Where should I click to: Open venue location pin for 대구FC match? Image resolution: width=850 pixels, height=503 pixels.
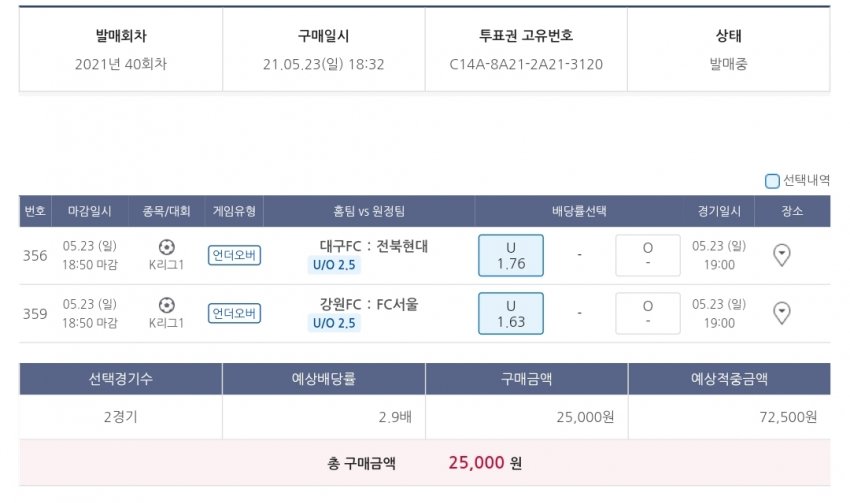(782, 256)
